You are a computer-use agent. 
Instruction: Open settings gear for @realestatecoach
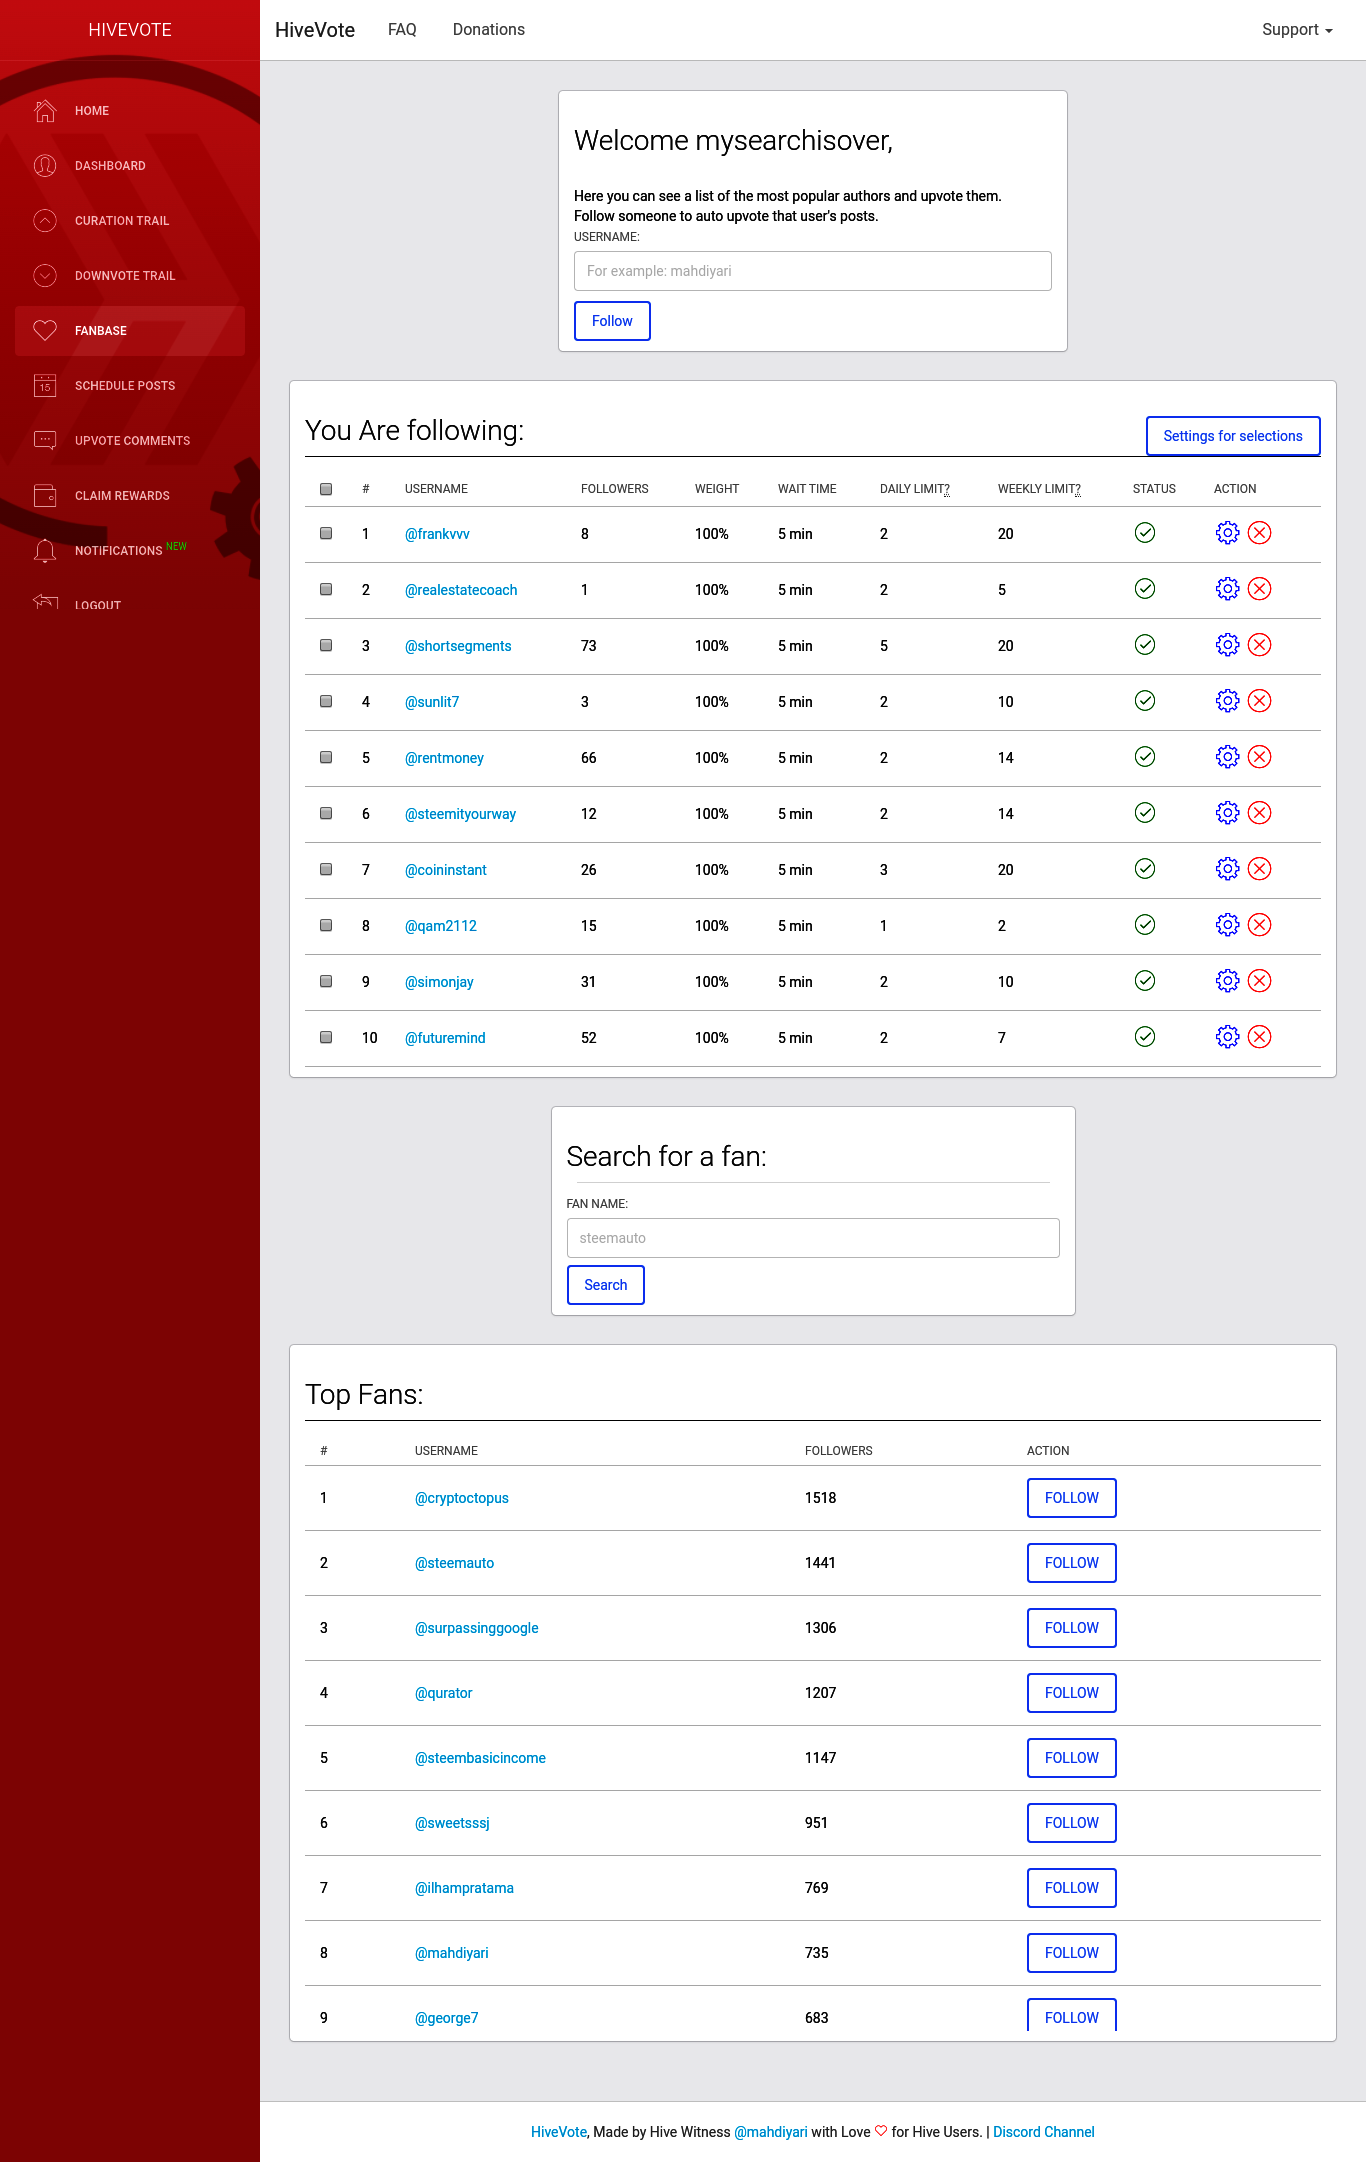coord(1227,589)
